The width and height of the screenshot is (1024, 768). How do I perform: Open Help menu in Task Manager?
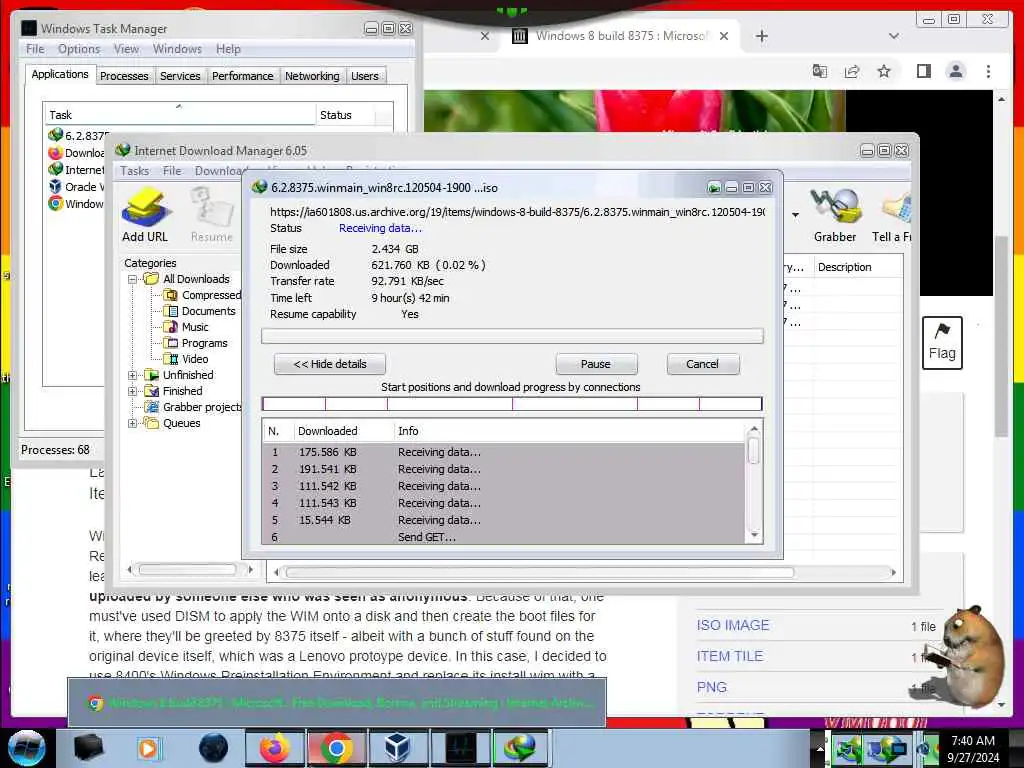[x=229, y=49]
